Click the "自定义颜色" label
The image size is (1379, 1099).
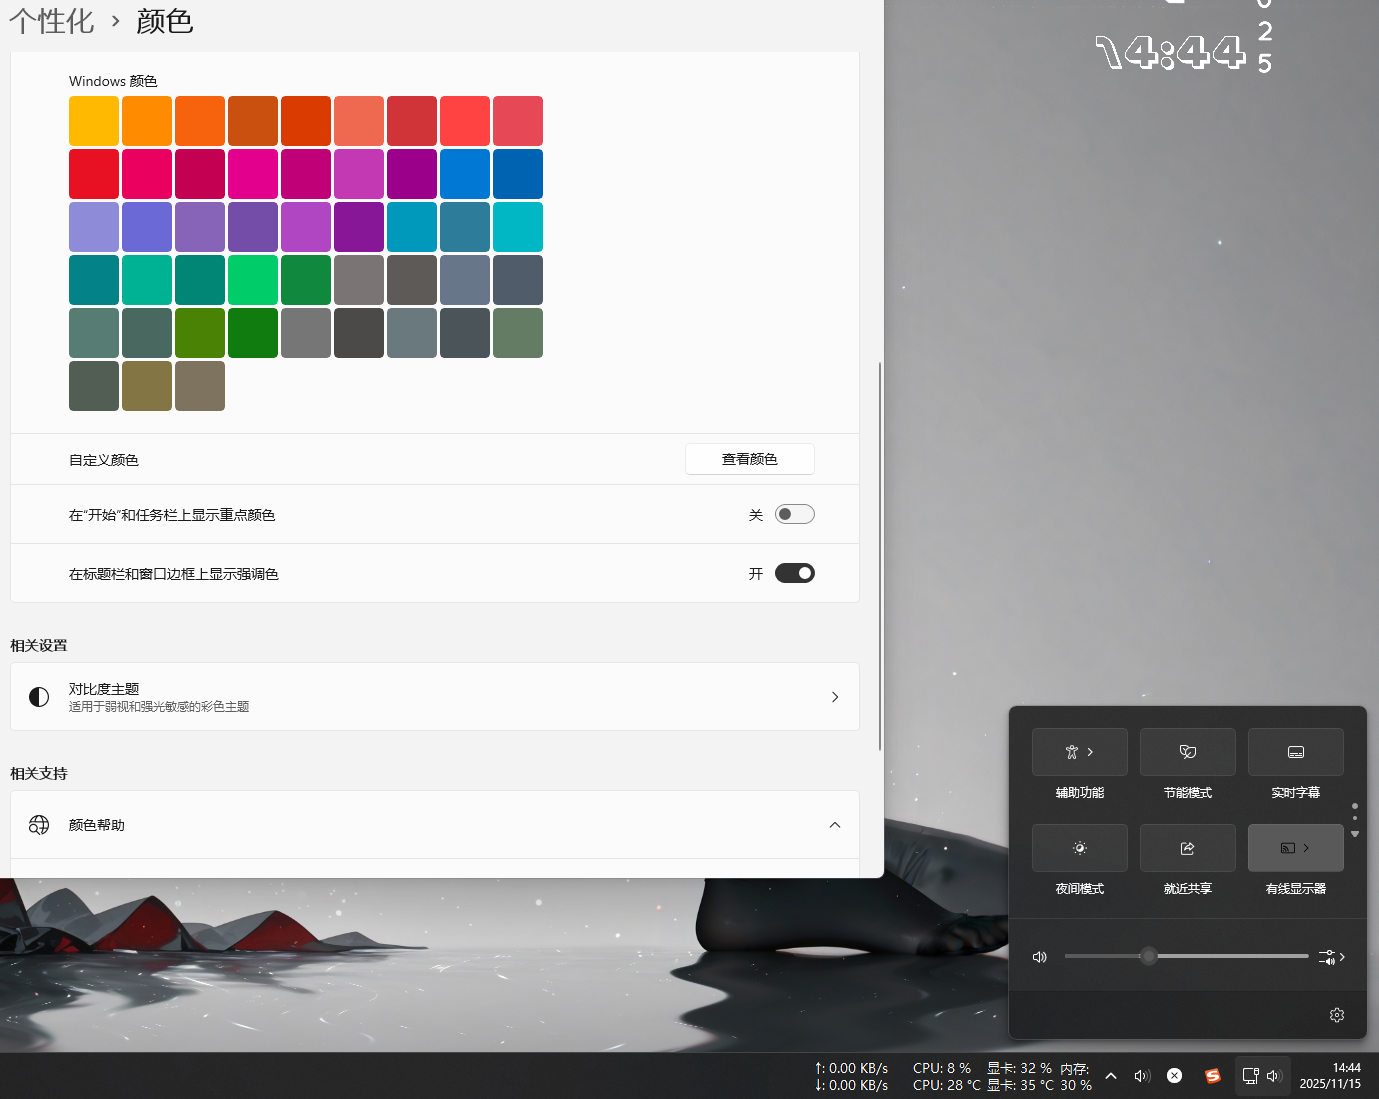coord(104,460)
